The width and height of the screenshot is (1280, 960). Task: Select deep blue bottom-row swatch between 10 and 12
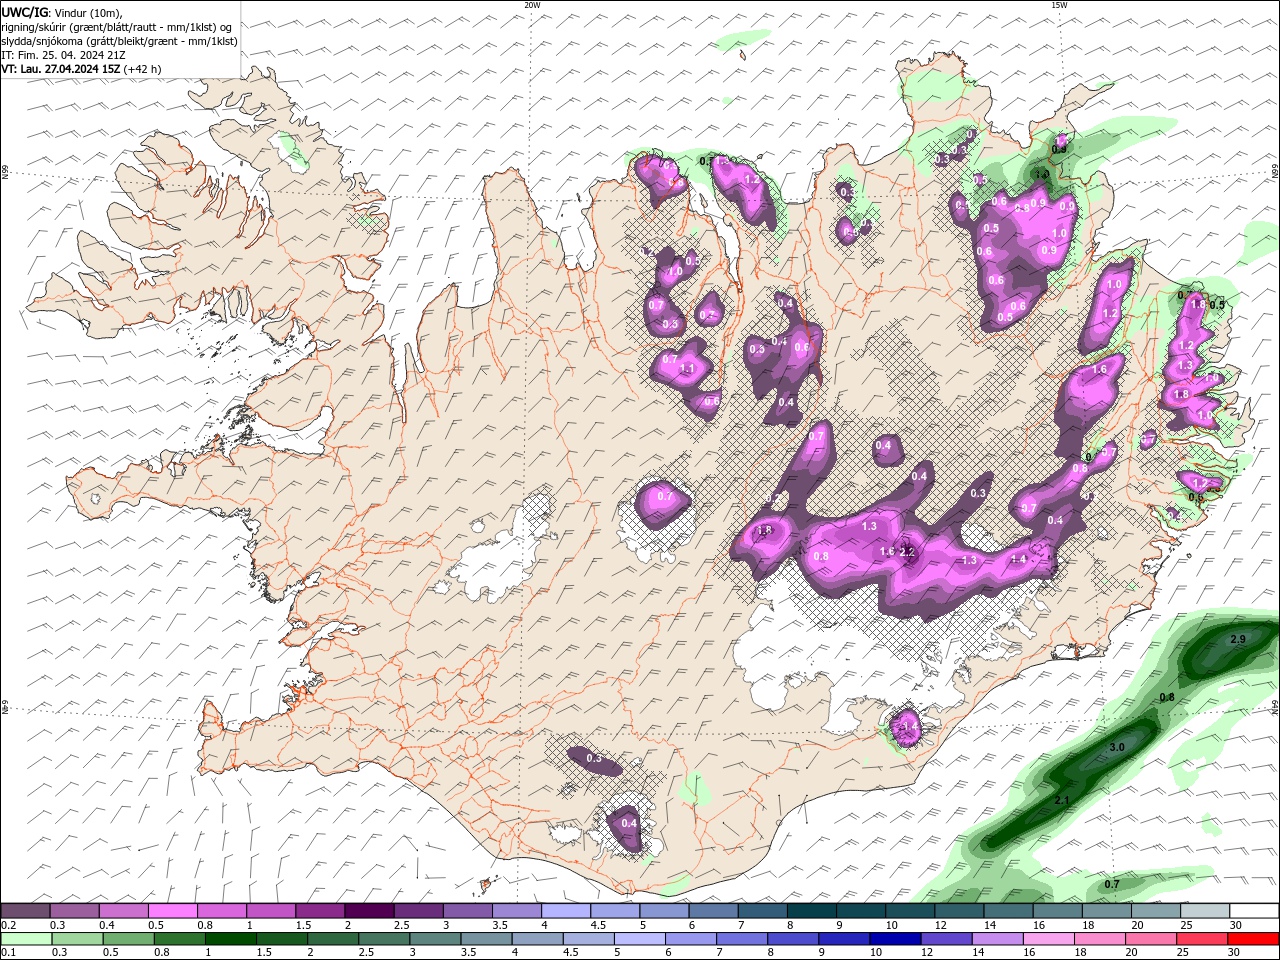(x=894, y=938)
